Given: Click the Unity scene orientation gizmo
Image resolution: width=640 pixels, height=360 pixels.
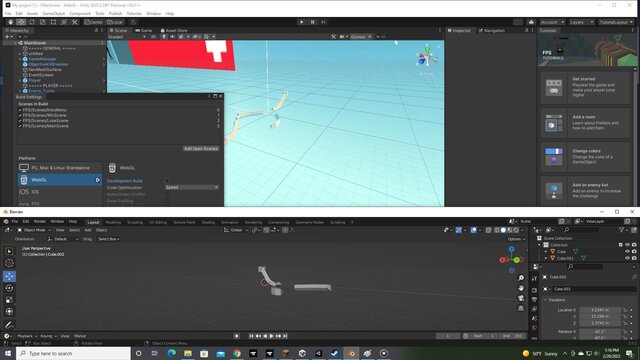Looking at the screenshot, I should coord(426,58).
